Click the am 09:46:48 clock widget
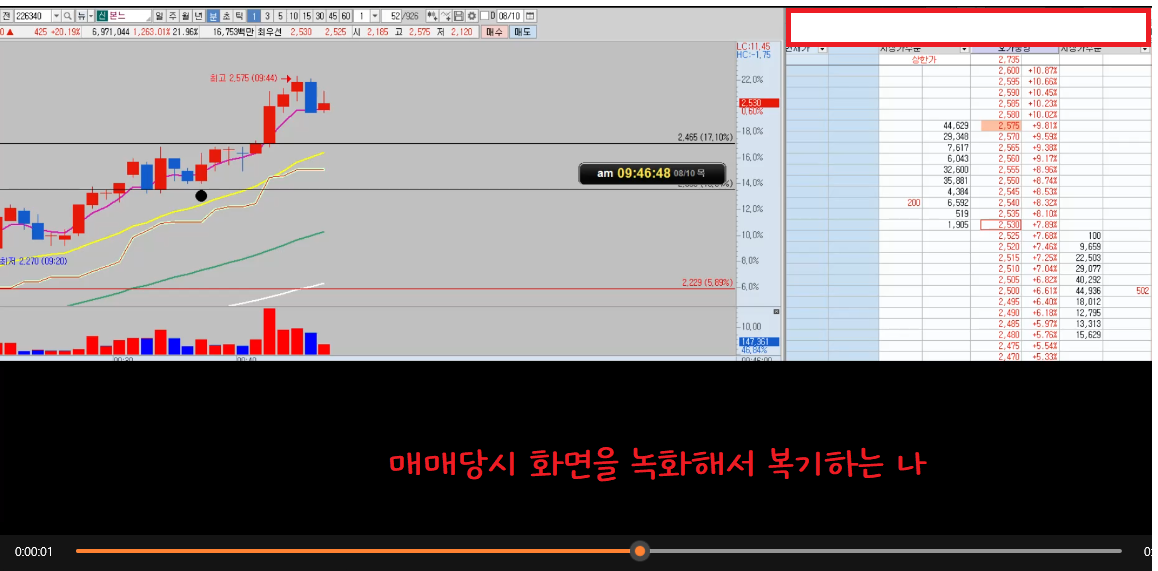This screenshot has height=571, width=1158. (x=652, y=174)
